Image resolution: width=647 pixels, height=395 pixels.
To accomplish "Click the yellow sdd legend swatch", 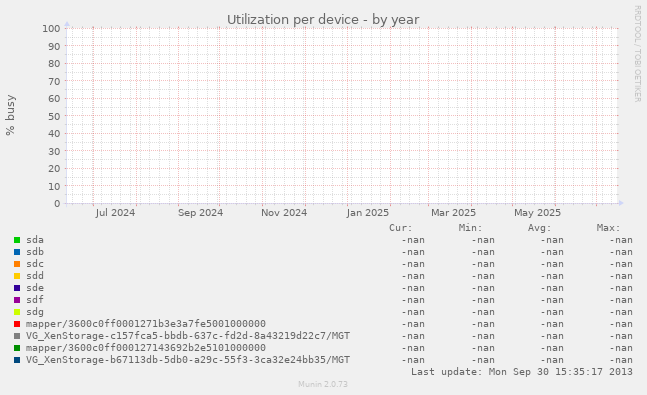I will tap(17, 276).
